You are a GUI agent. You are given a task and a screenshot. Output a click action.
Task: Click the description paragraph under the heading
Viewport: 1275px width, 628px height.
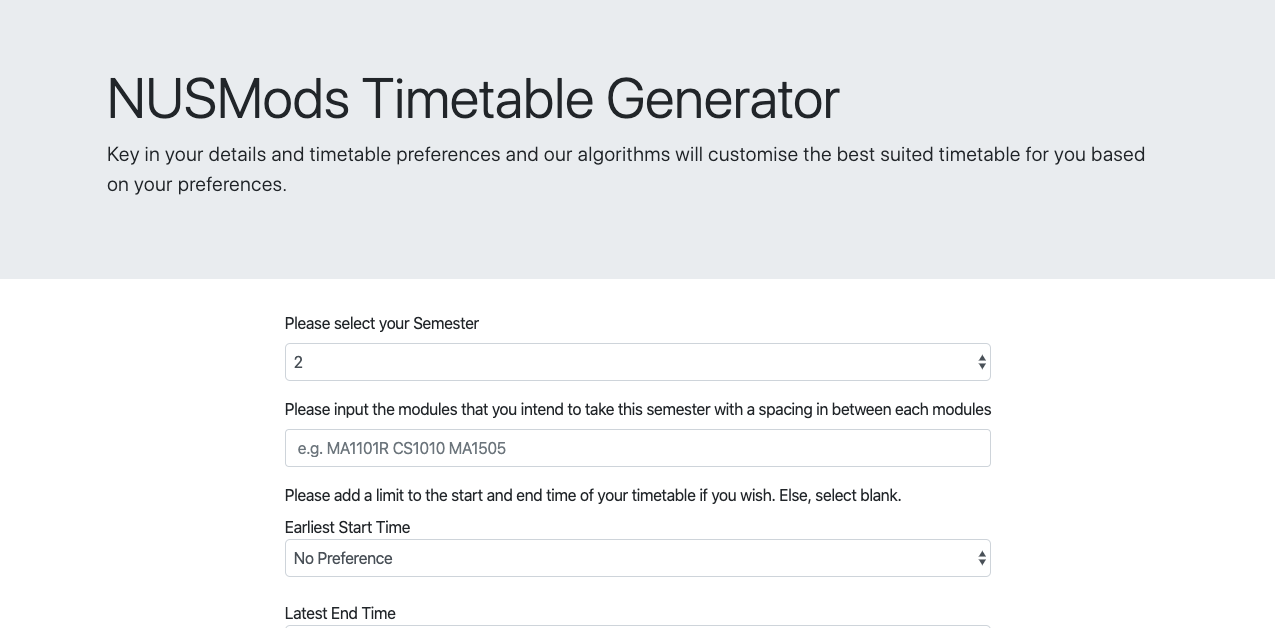626,169
